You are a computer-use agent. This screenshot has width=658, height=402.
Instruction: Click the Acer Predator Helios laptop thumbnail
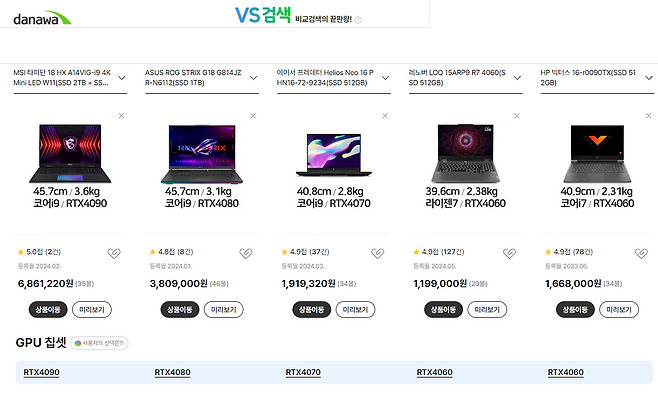click(x=334, y=154)
